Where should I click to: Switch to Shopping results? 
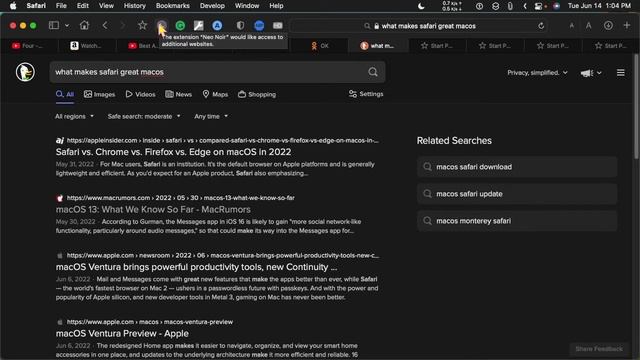257,94
